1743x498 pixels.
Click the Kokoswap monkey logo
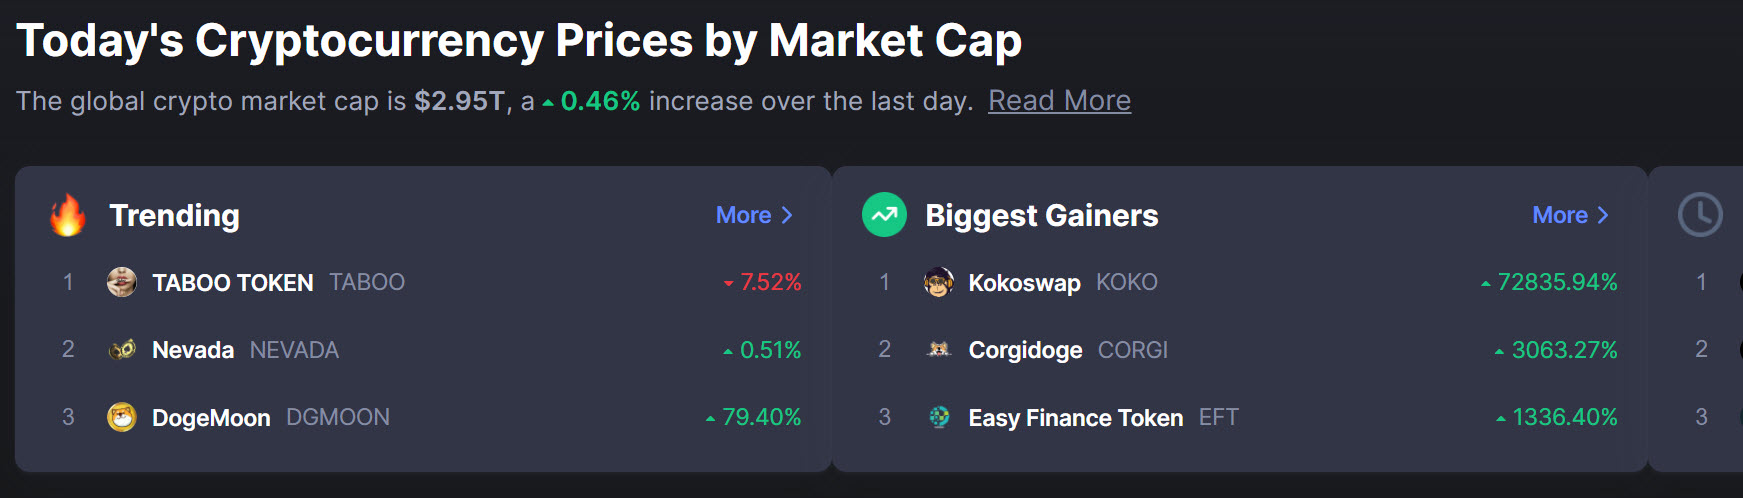point(938,282)
